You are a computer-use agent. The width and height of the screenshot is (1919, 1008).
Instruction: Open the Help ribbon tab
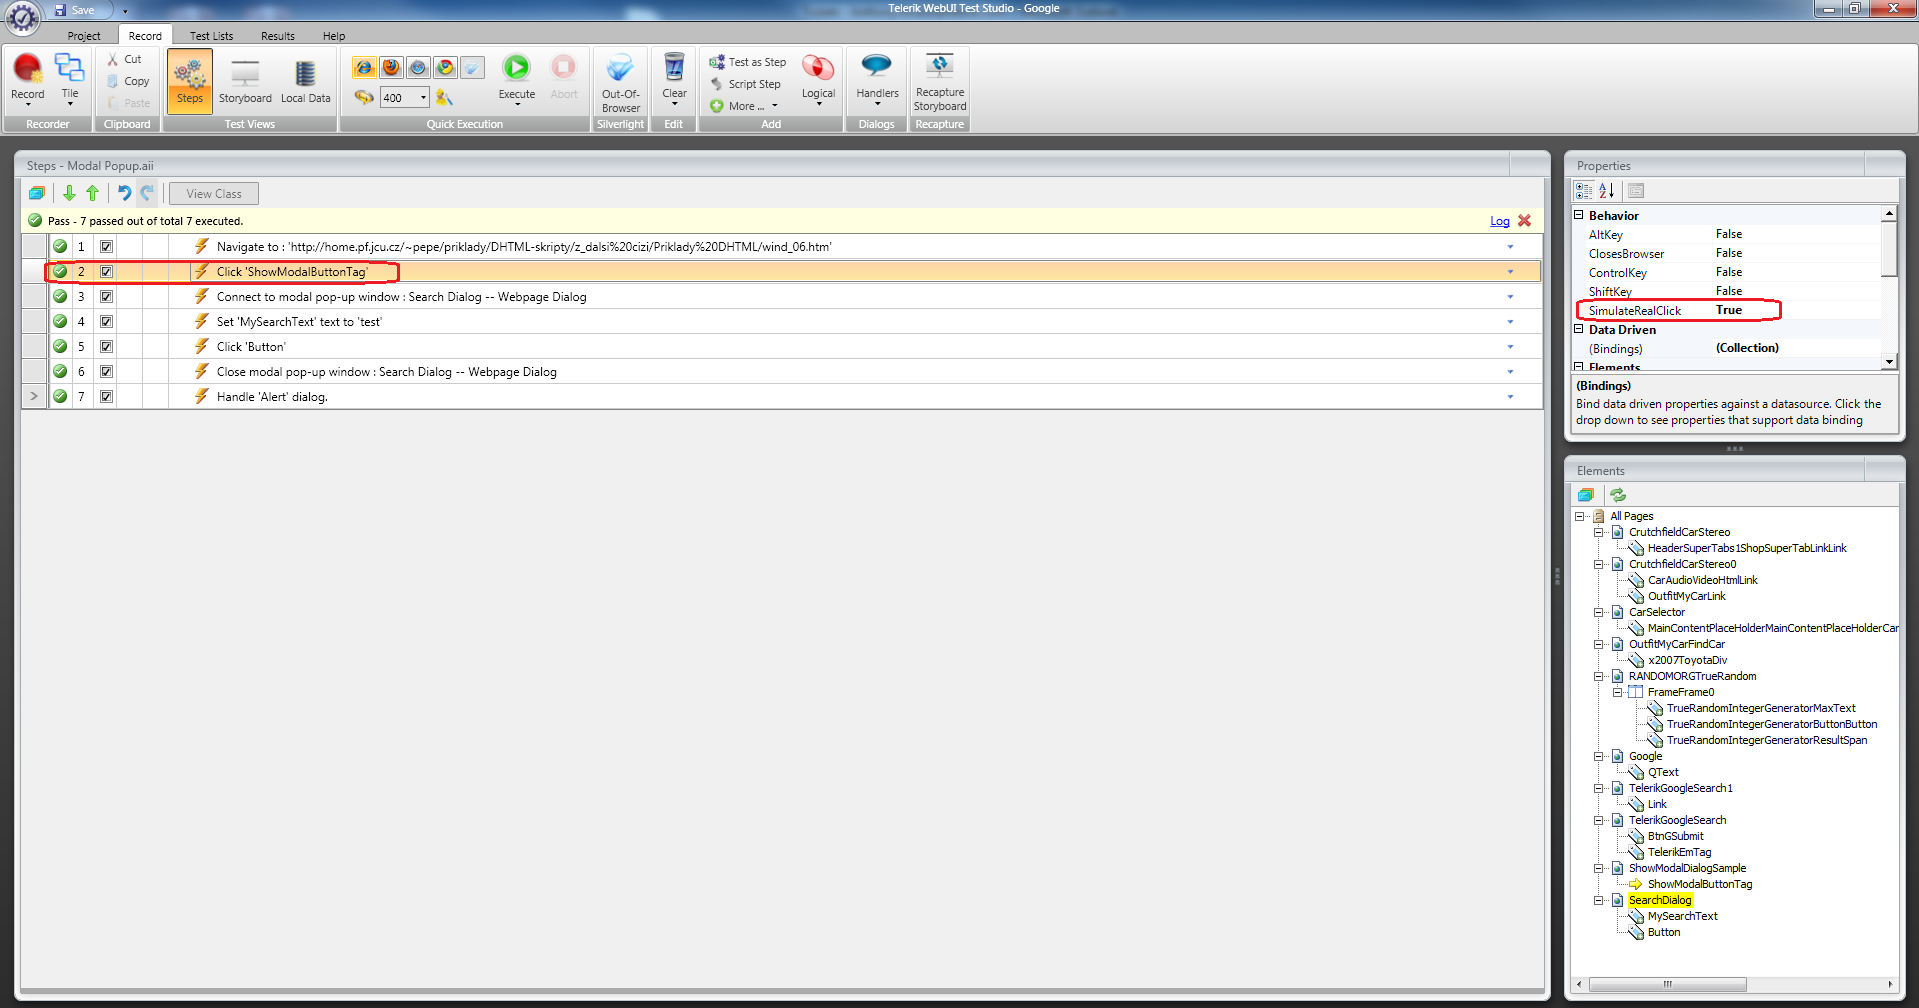click(x=334, y=36)
